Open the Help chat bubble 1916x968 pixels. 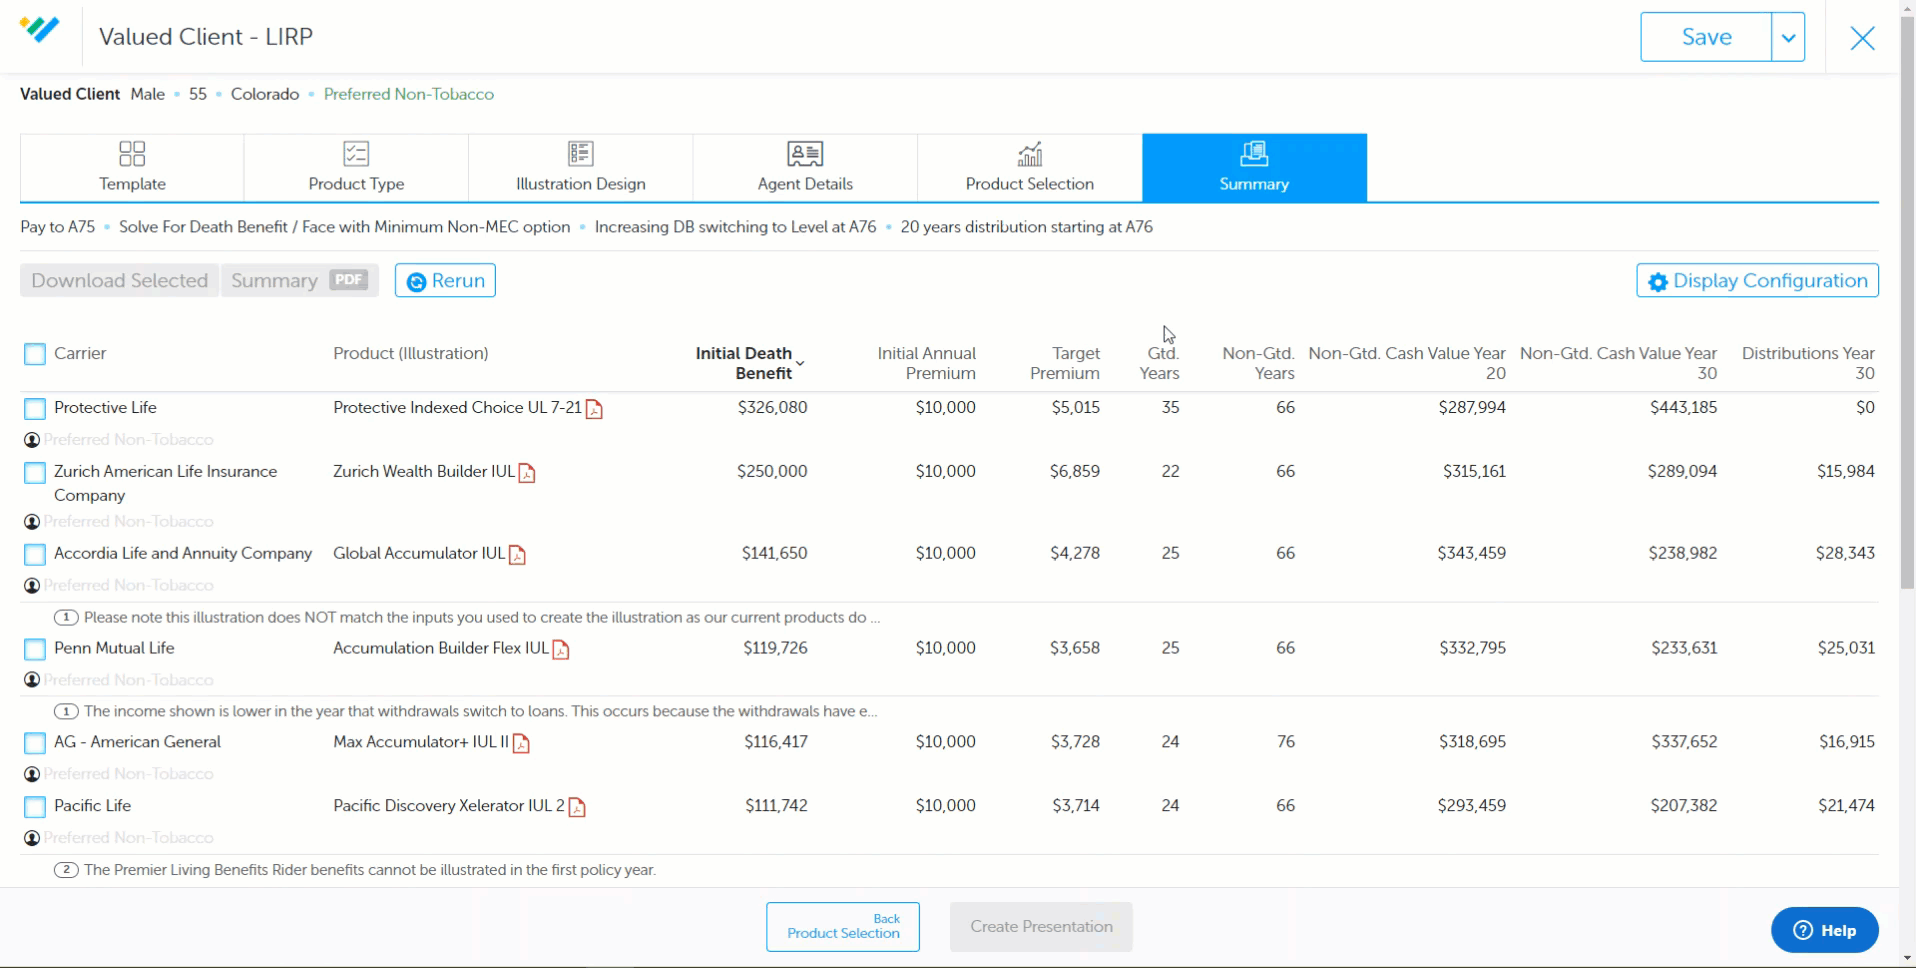[x=1825, y=931]
